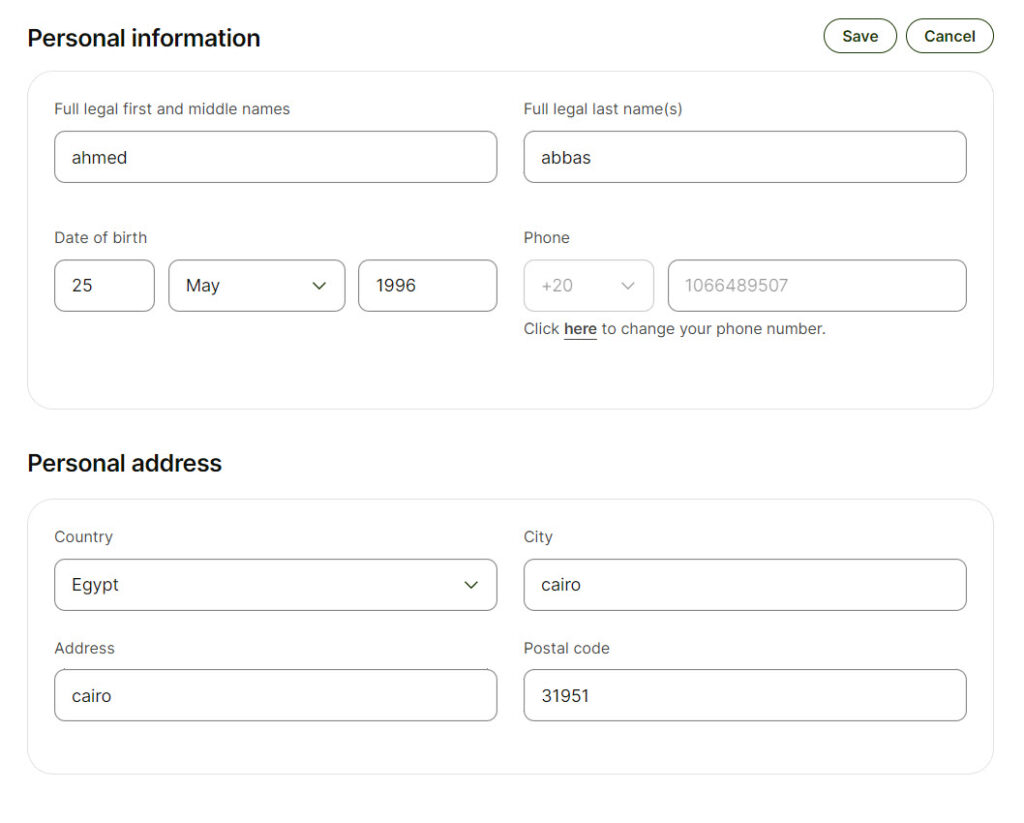
Task: Open the birth month dropdown showing May
Action: point(257,285)
